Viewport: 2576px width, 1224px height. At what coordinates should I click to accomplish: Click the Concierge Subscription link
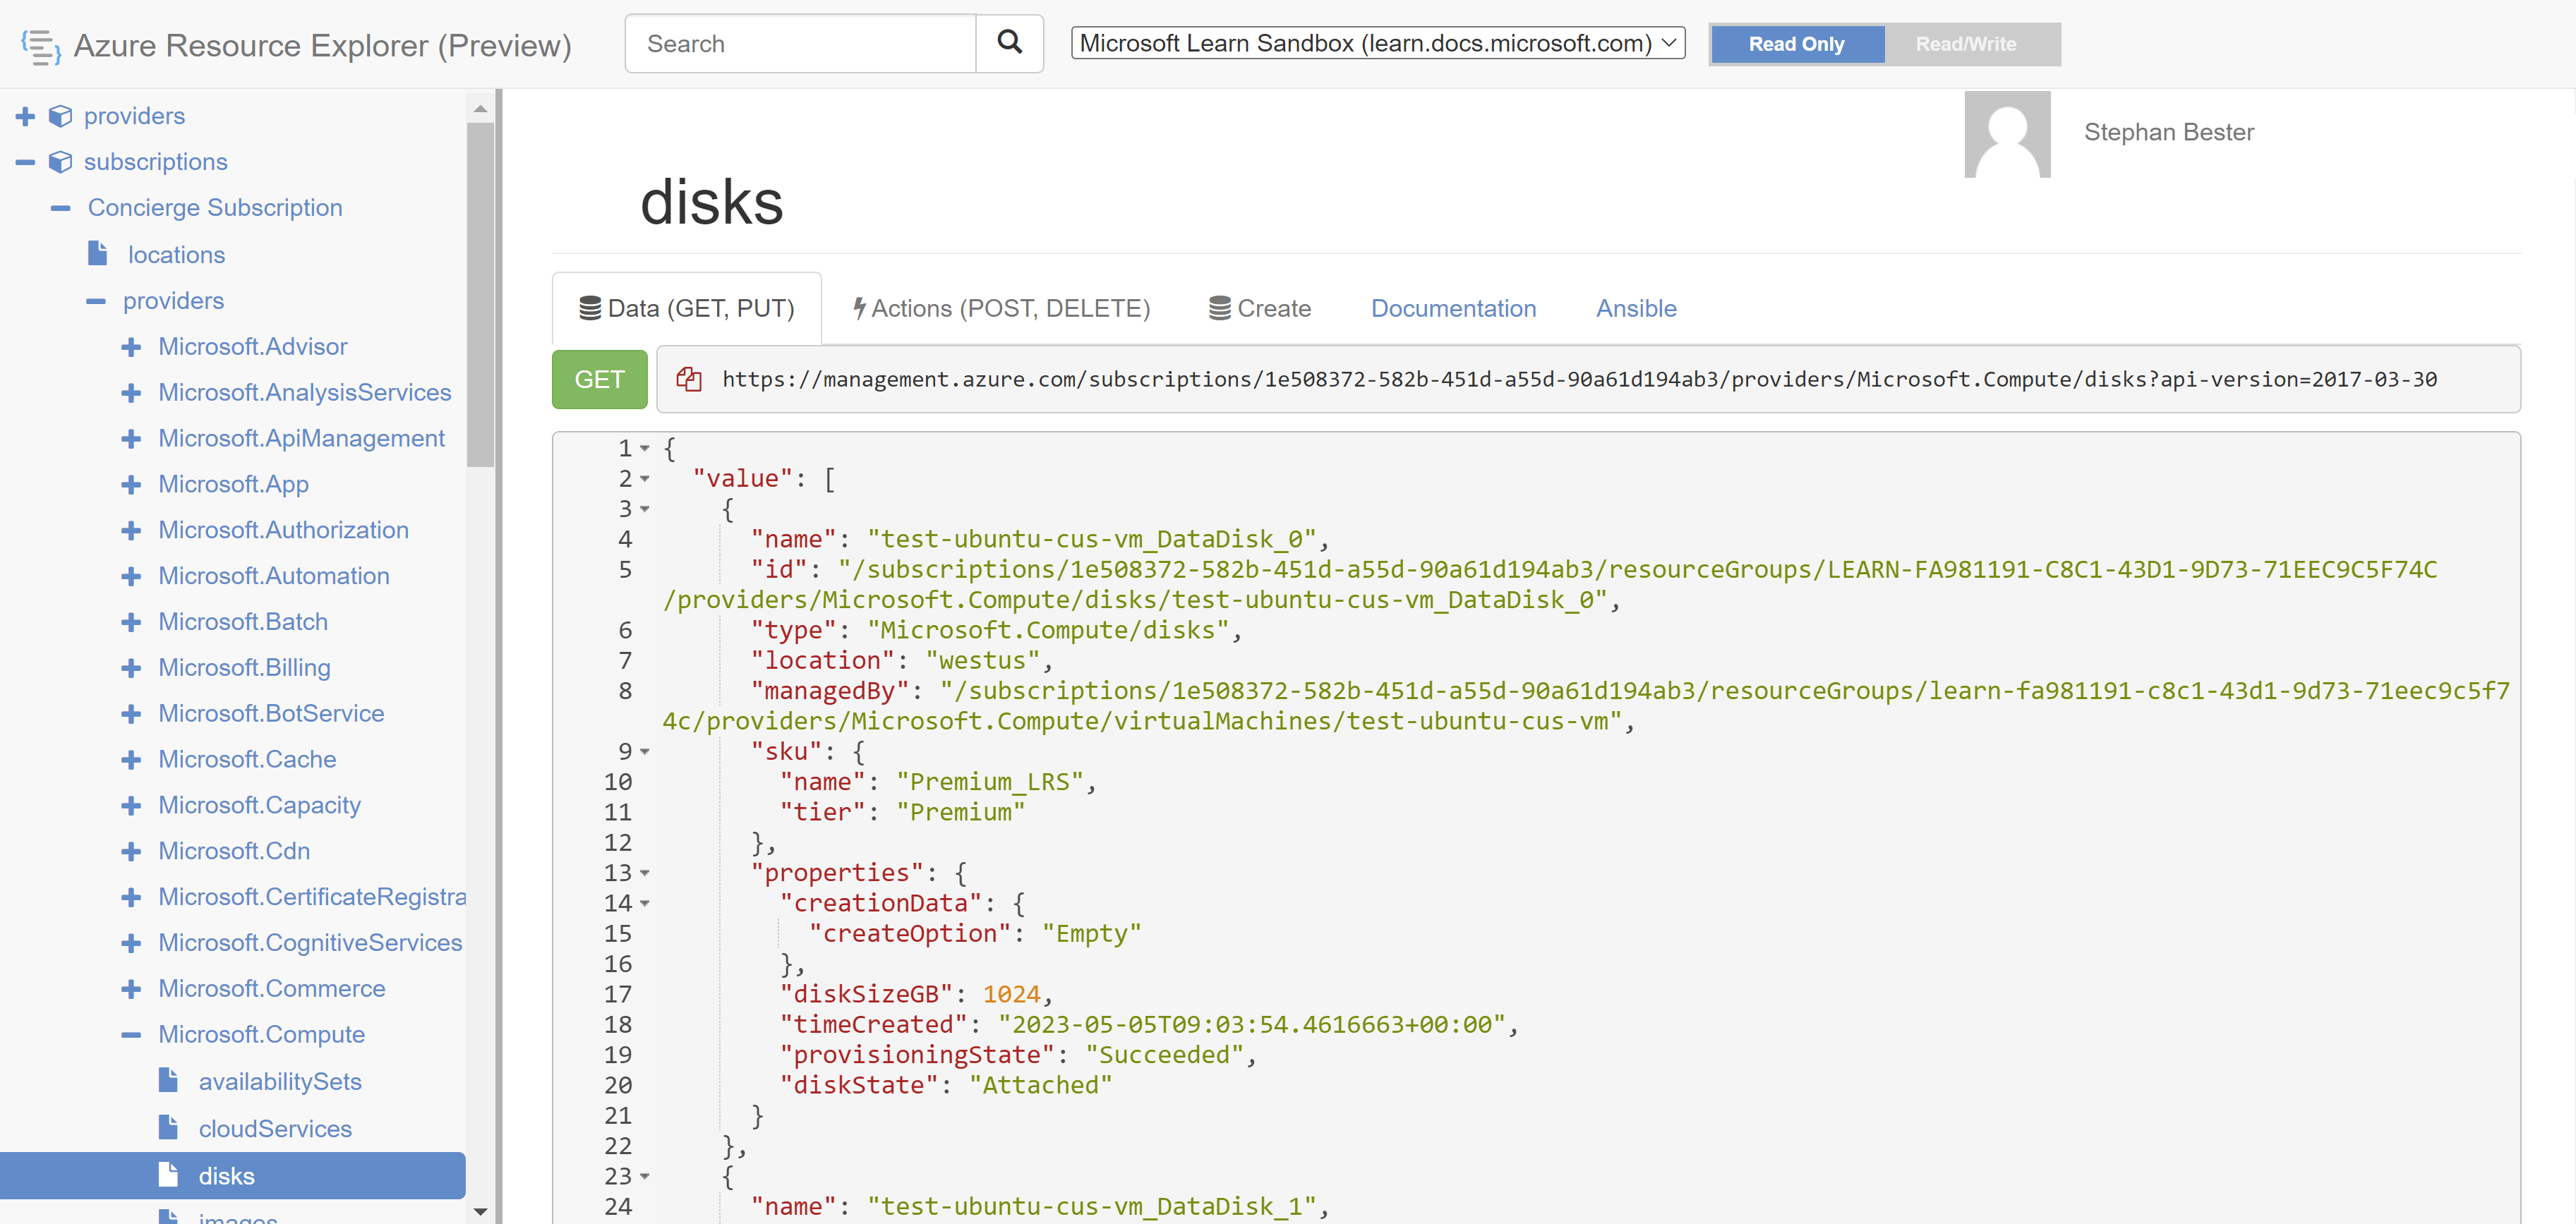[x=215, y=208]
